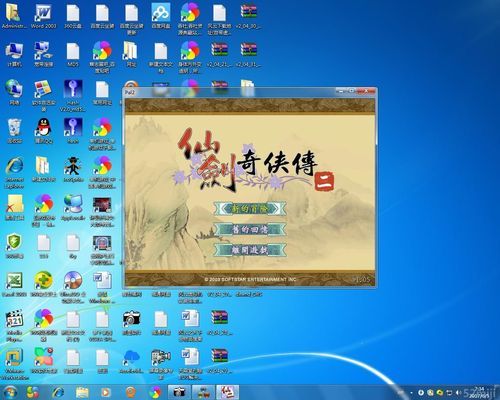Switch to the network app taskbar button

click(203, 392)
